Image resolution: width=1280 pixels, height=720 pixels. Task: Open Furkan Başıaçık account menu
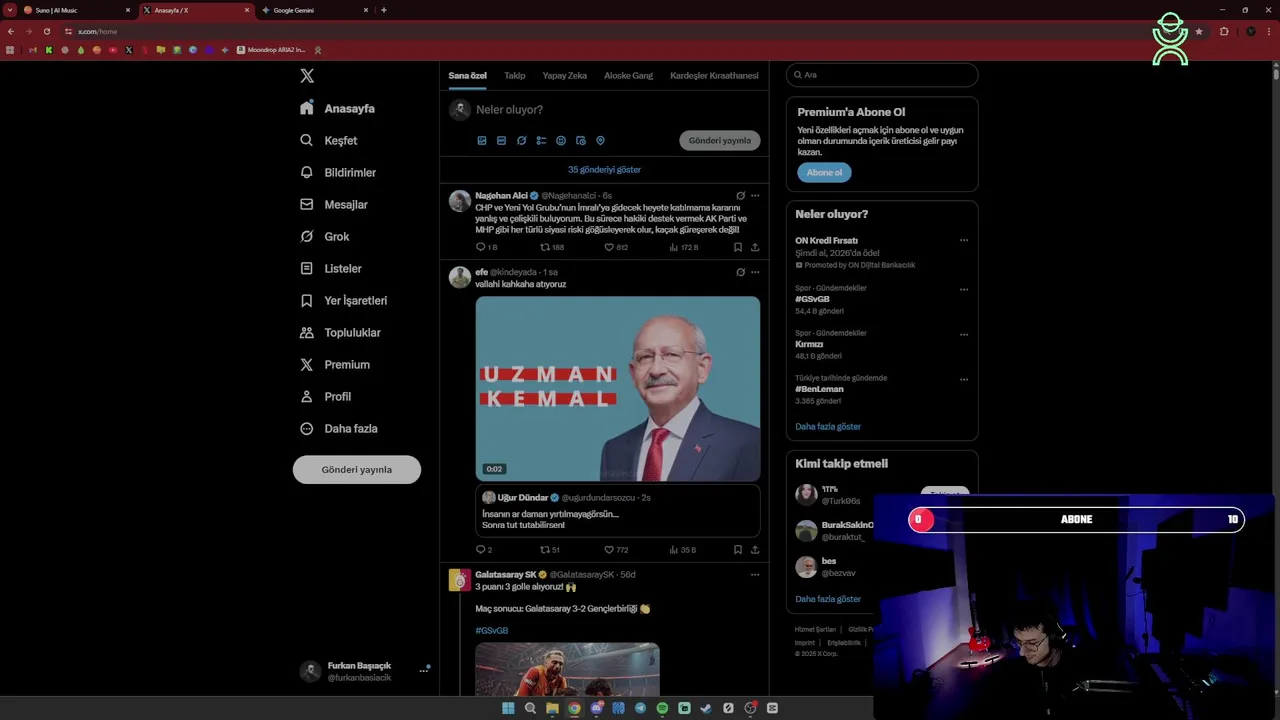[364, 672]
